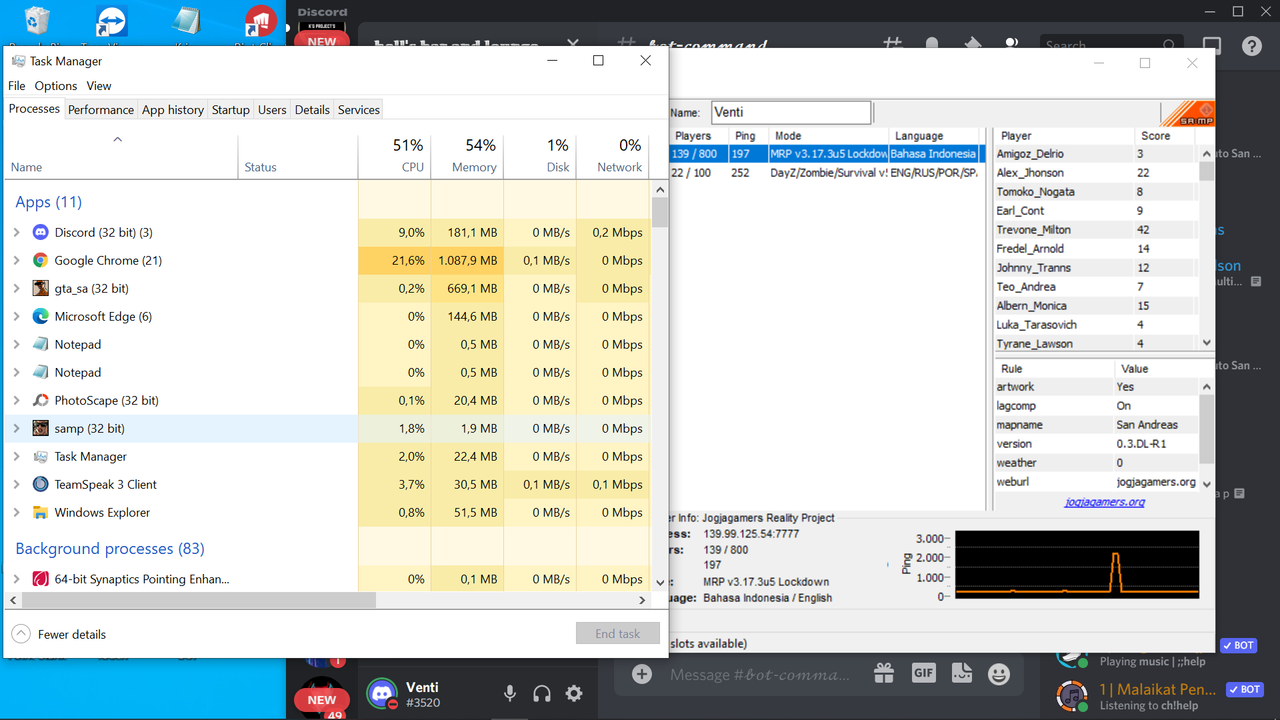Click the mapname rule row in SA-MP
The height and width of the screenshot is (720, 1280).
(x=1097, y=425)
